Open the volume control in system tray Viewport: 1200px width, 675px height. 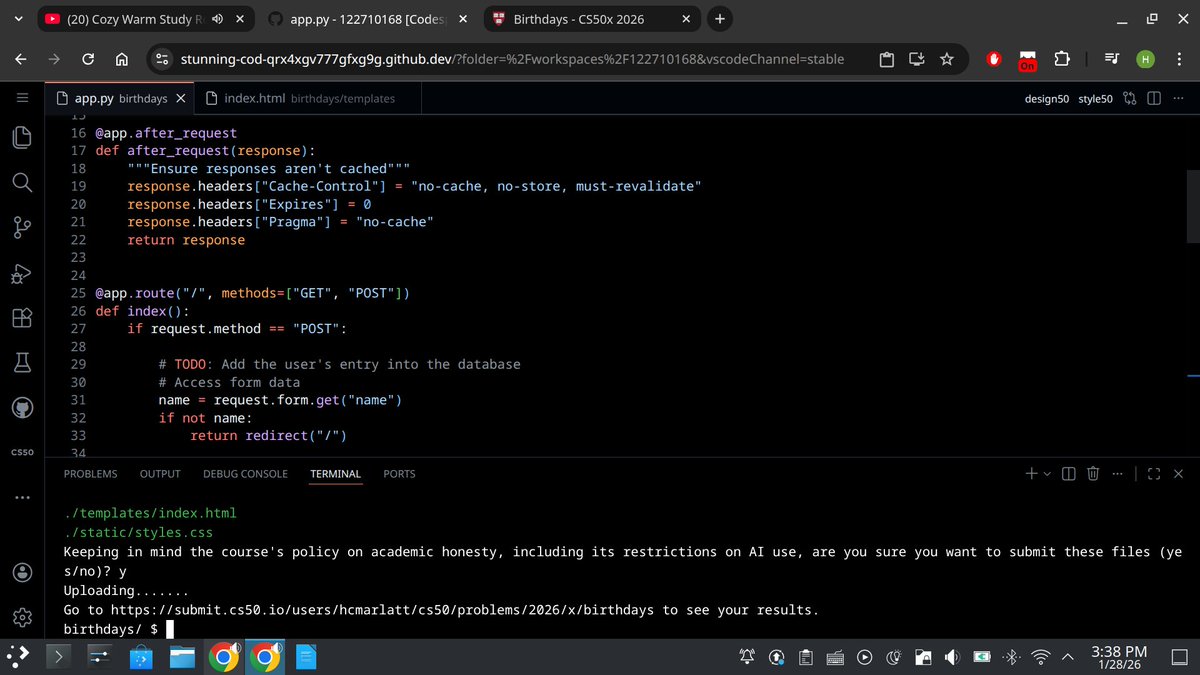tap(951, 657)
